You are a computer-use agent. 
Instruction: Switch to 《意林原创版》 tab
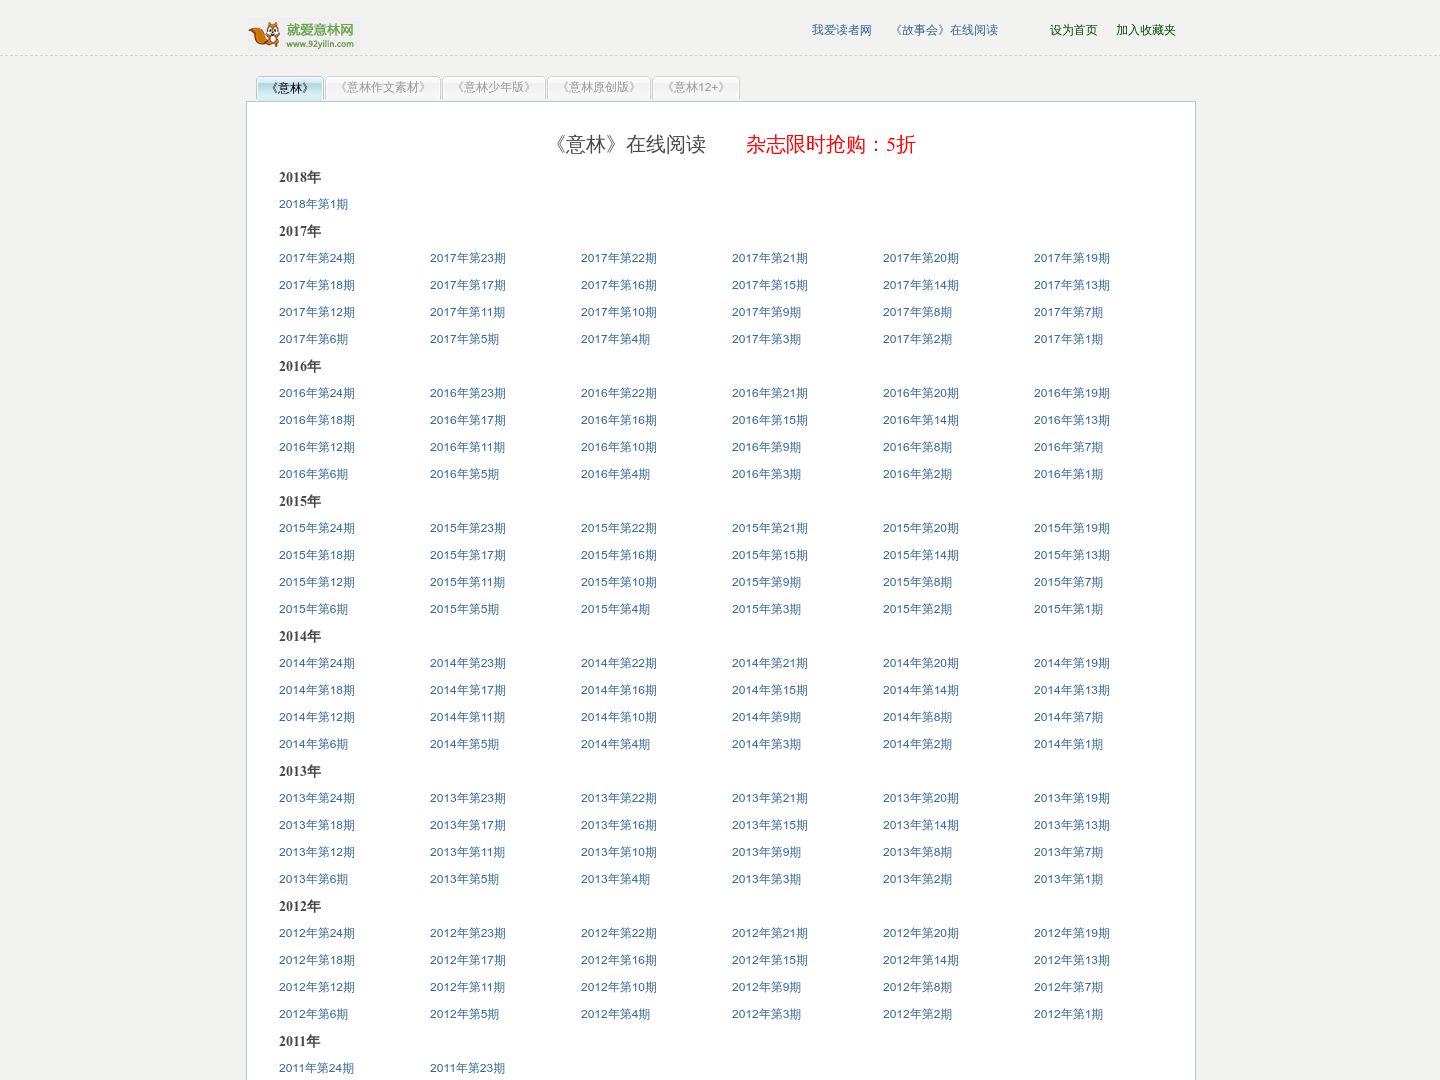tap(599, 88)
